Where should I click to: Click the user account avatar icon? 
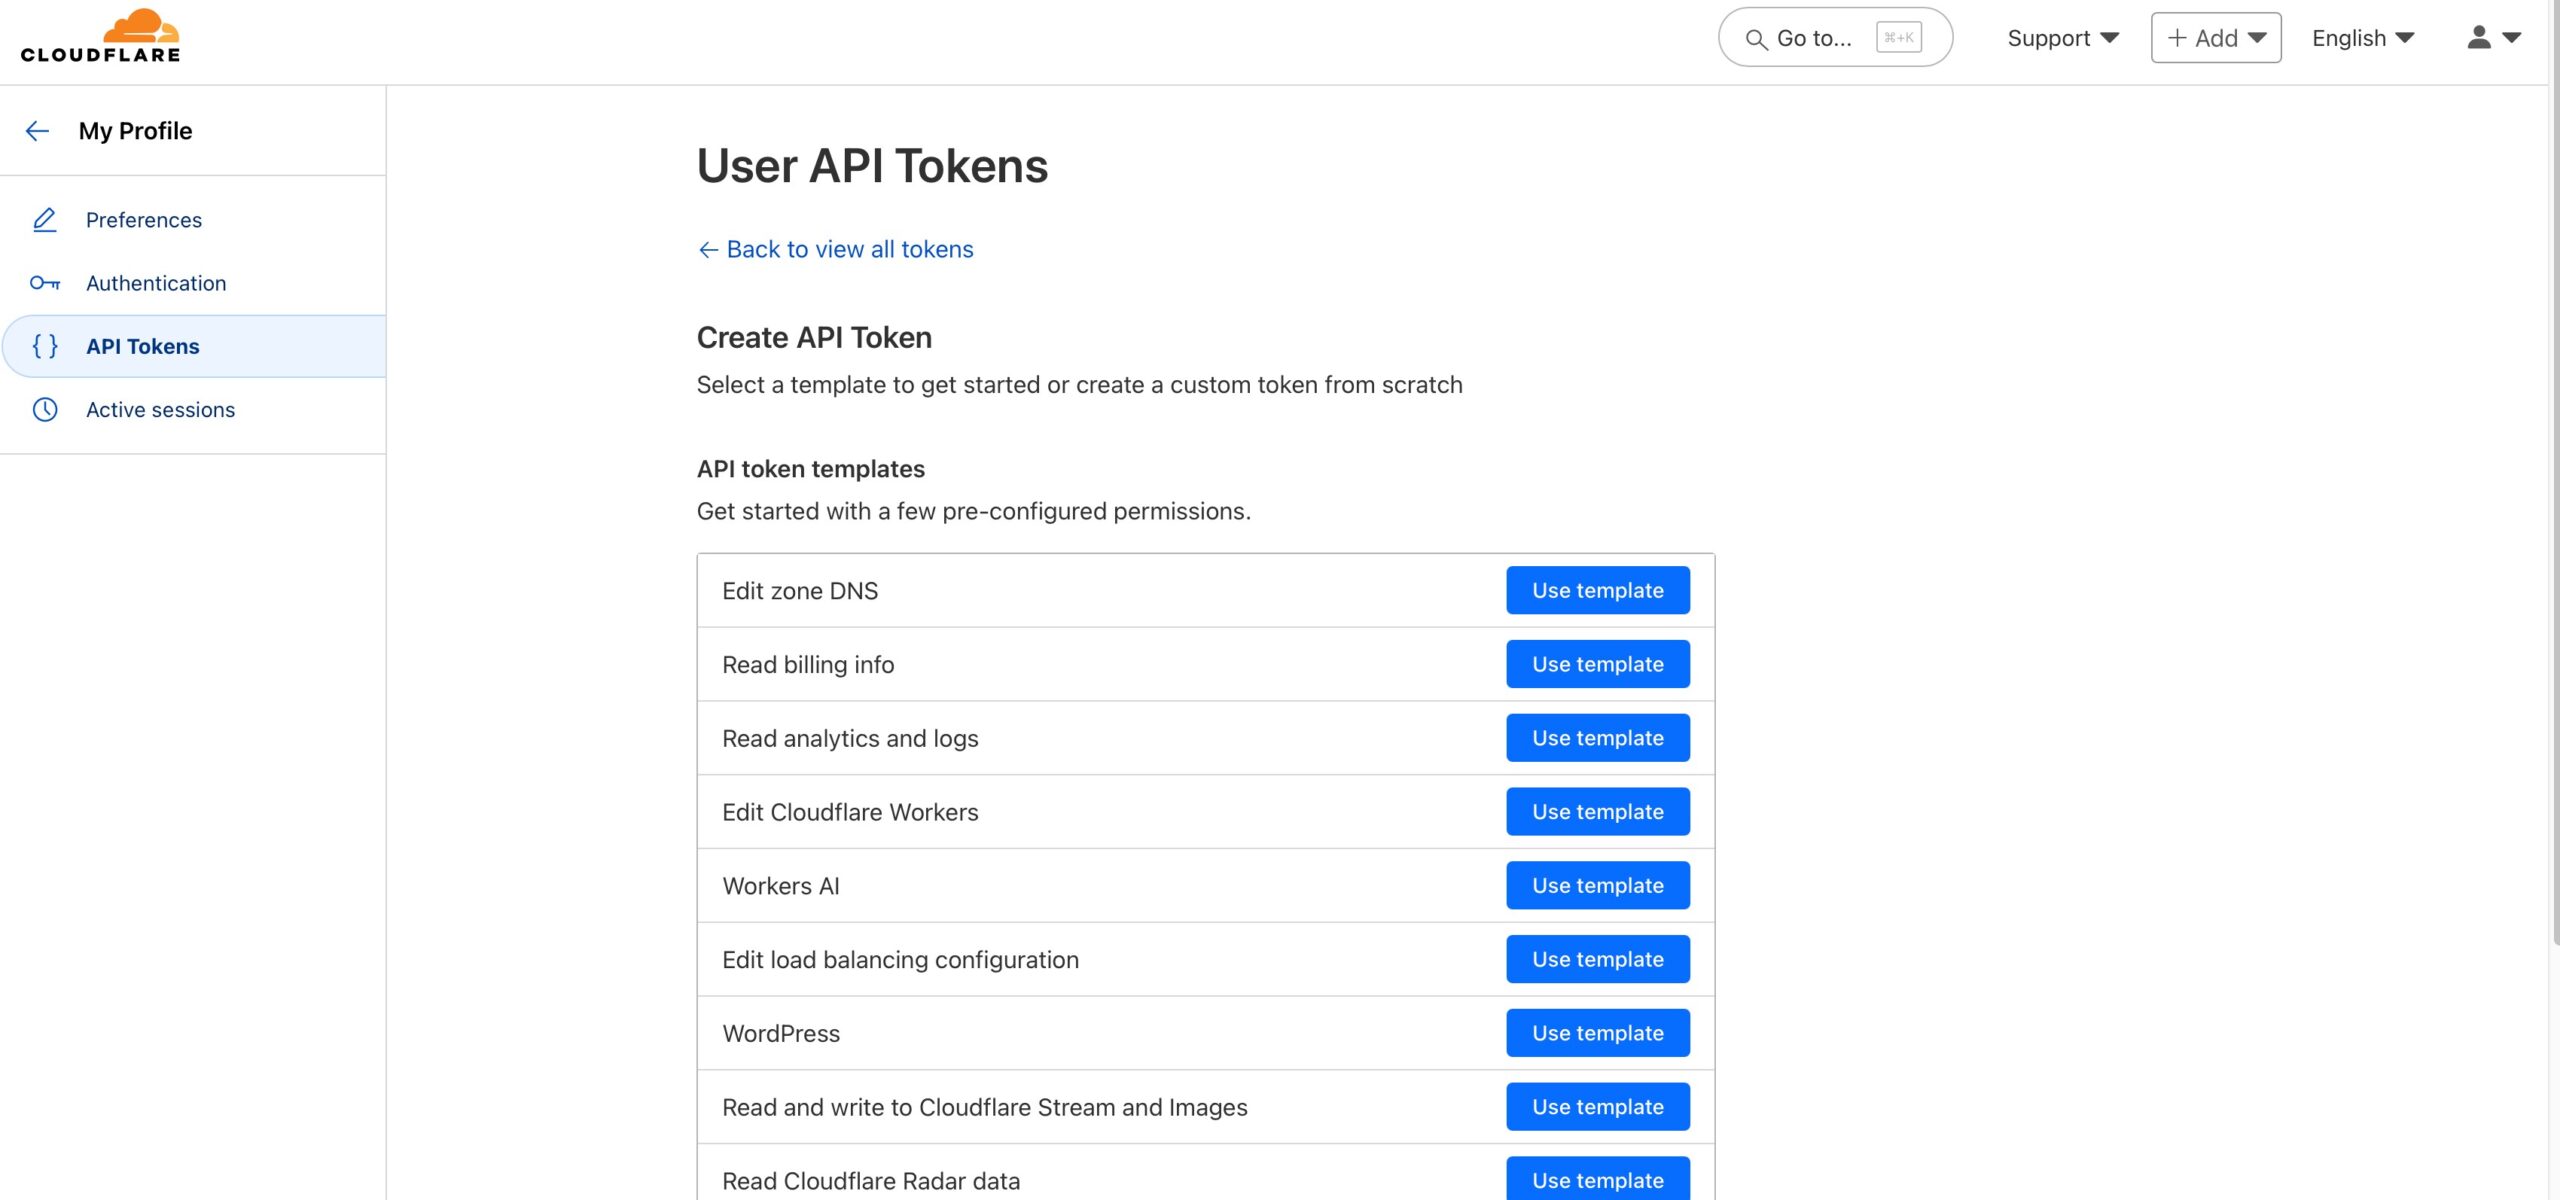click(x=2478, y=38)
